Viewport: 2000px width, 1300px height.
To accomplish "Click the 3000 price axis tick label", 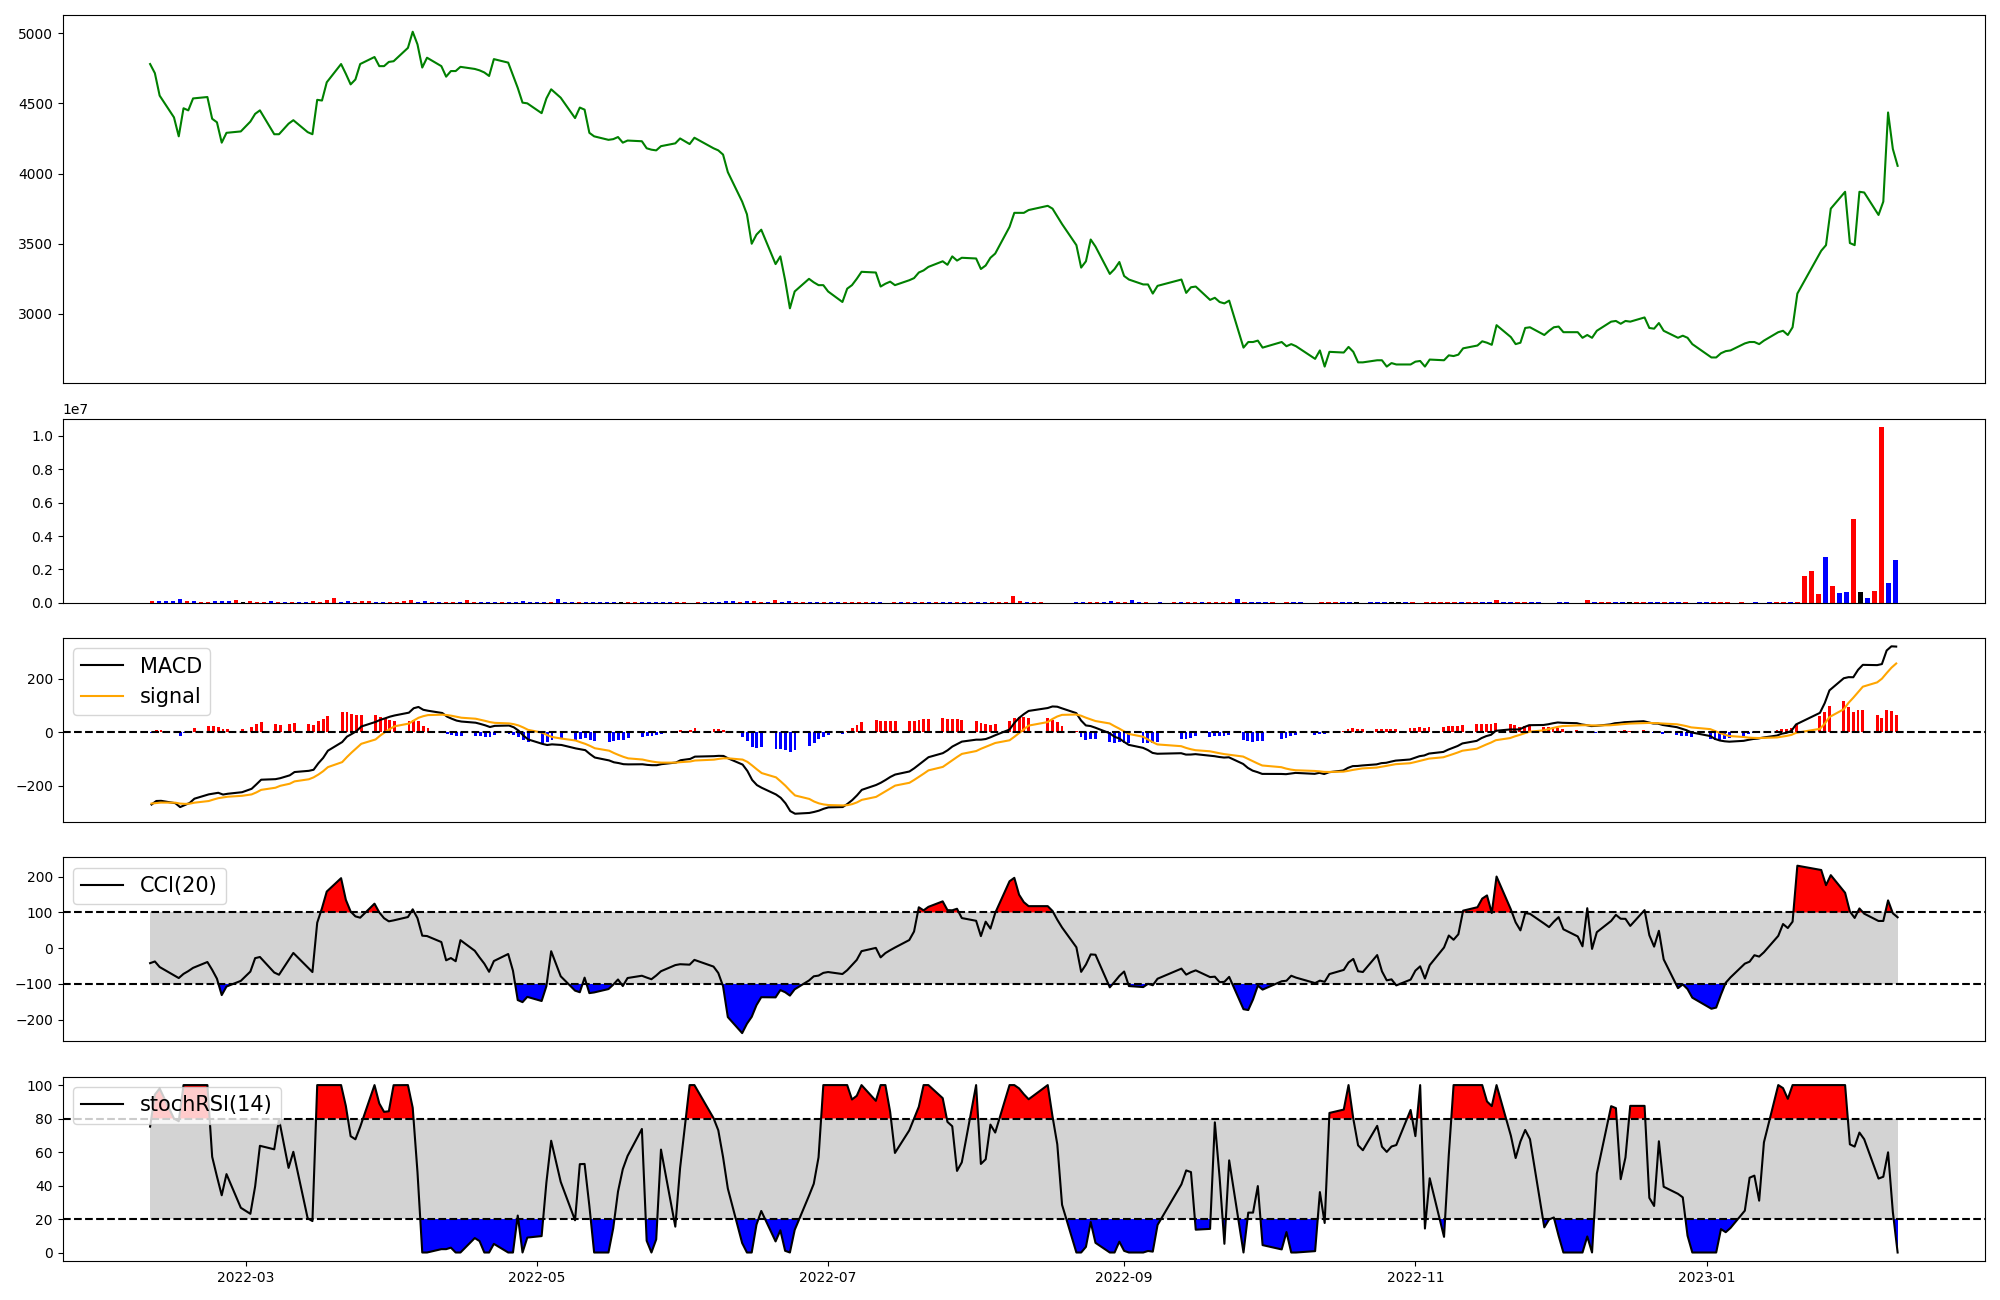I will click(34, 315).
